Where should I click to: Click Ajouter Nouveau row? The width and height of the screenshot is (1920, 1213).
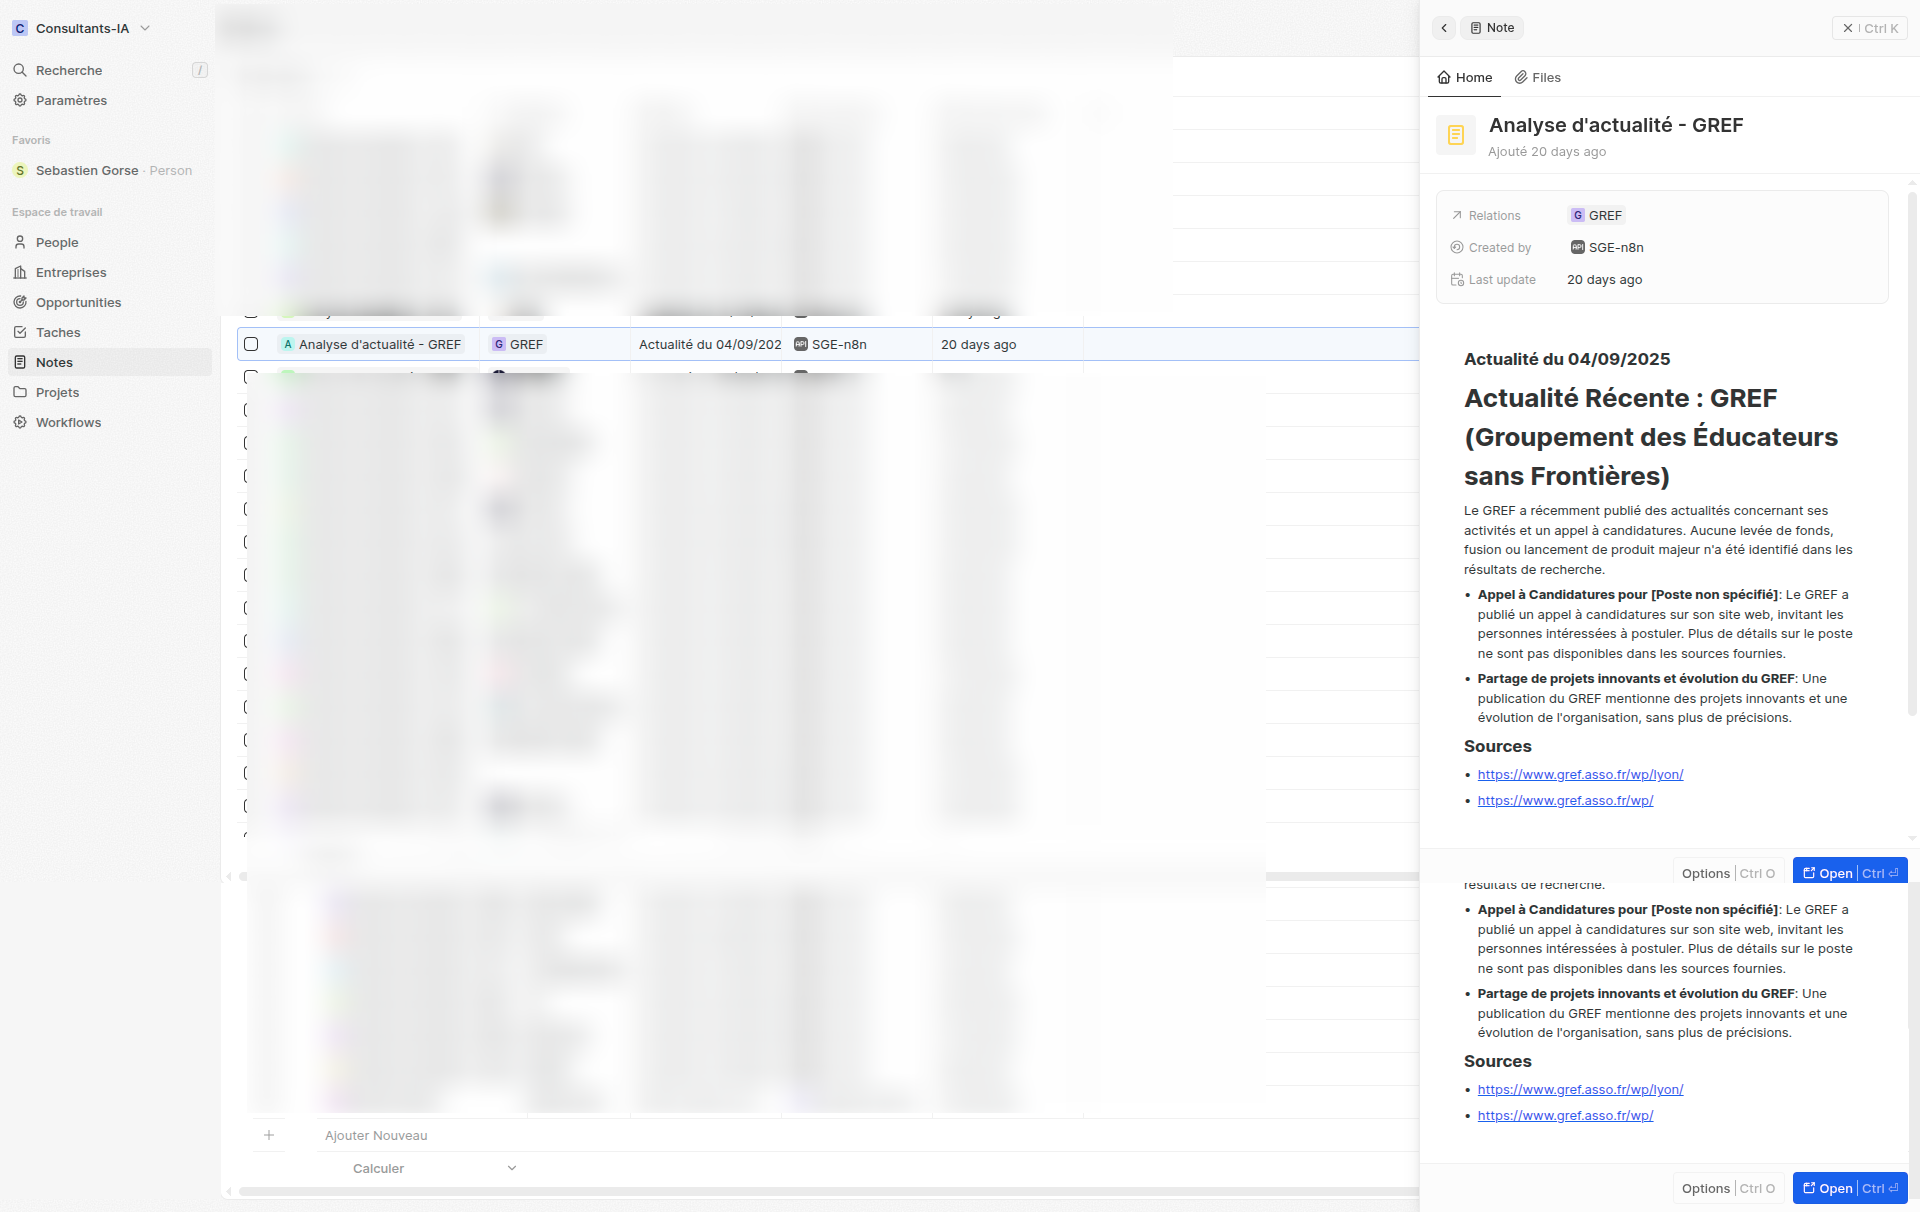(x=376, y=1135)
